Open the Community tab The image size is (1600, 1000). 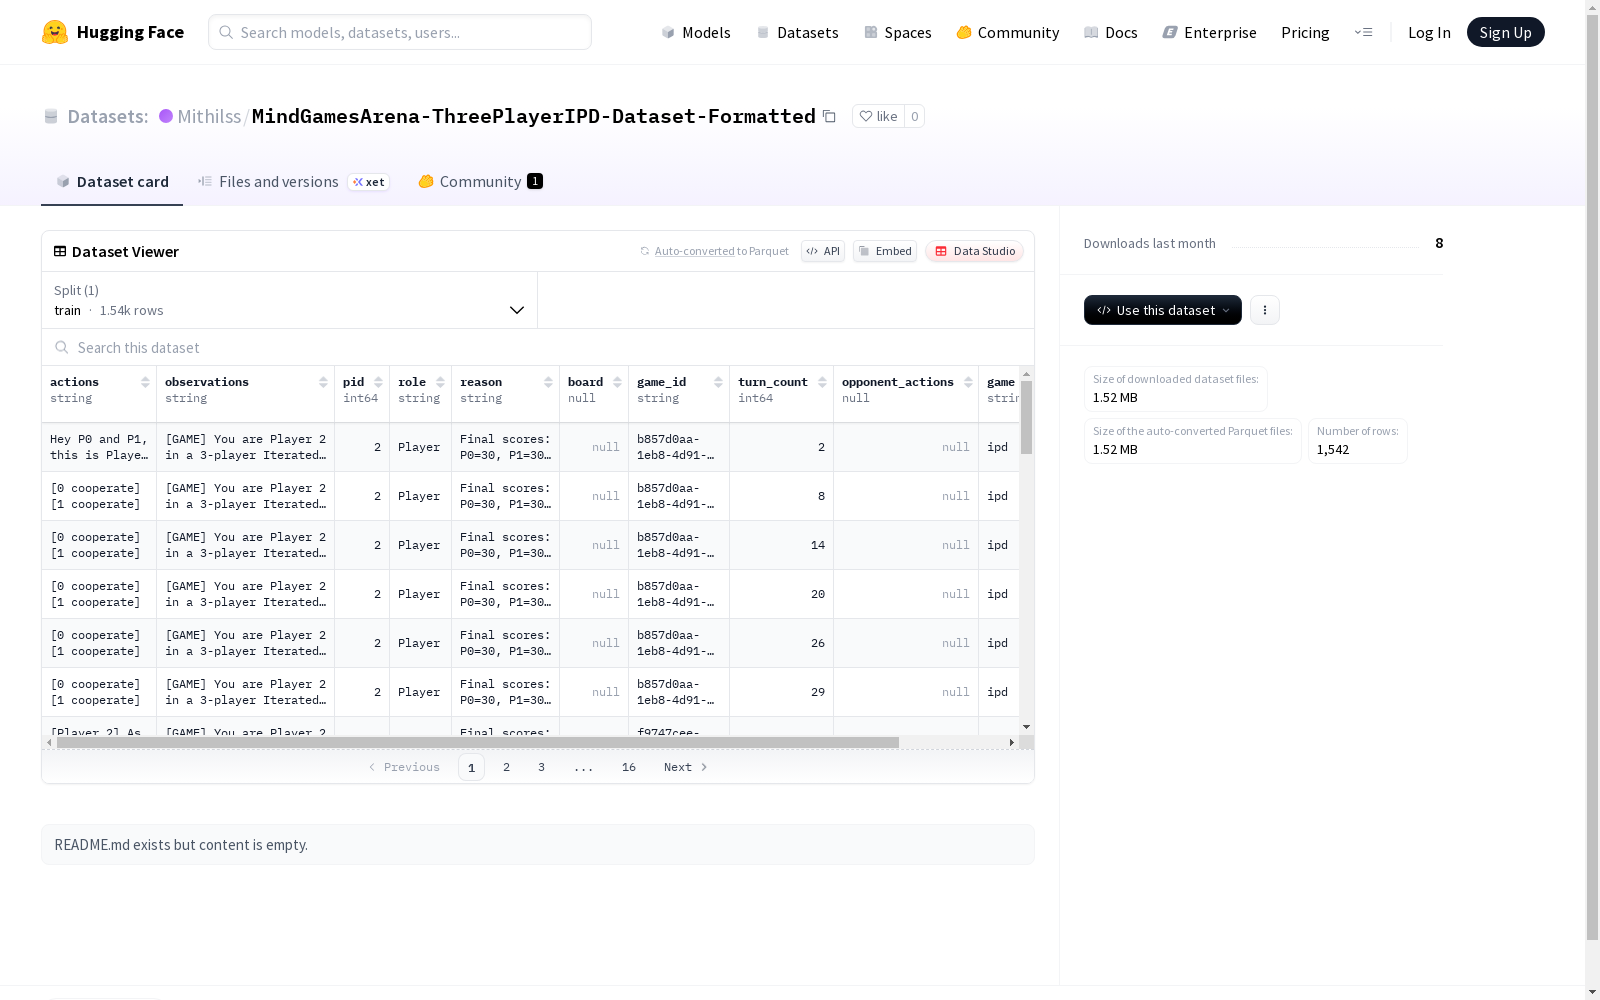click(x=480, y=181)
